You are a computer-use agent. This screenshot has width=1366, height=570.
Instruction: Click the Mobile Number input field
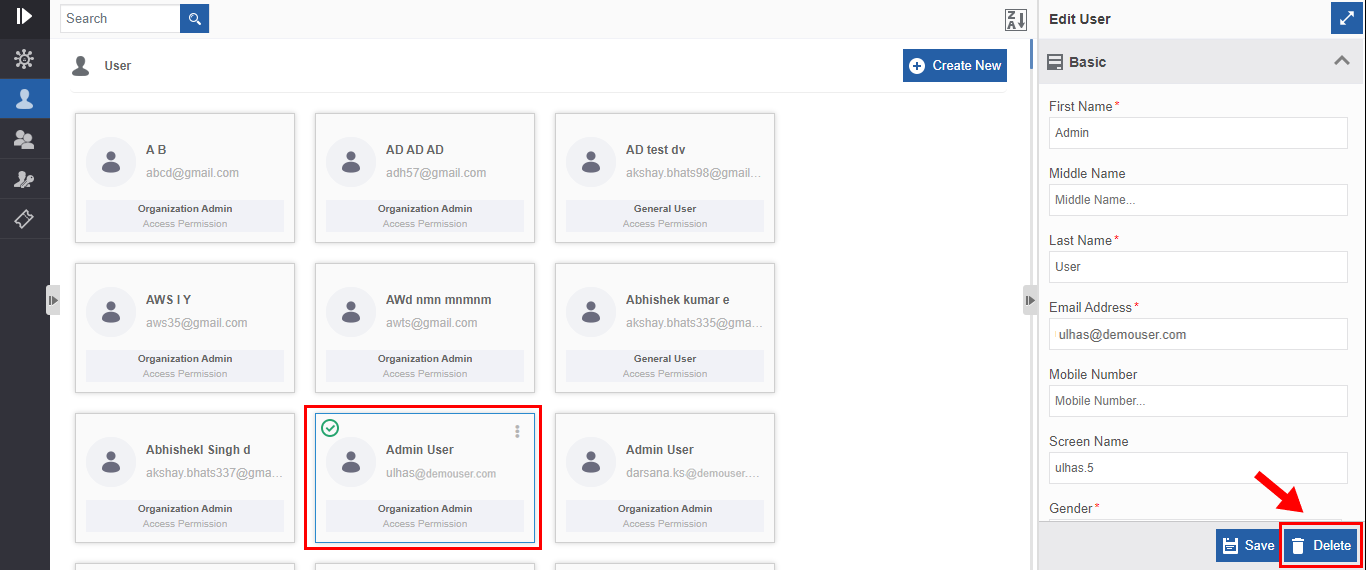[1198, 401]
